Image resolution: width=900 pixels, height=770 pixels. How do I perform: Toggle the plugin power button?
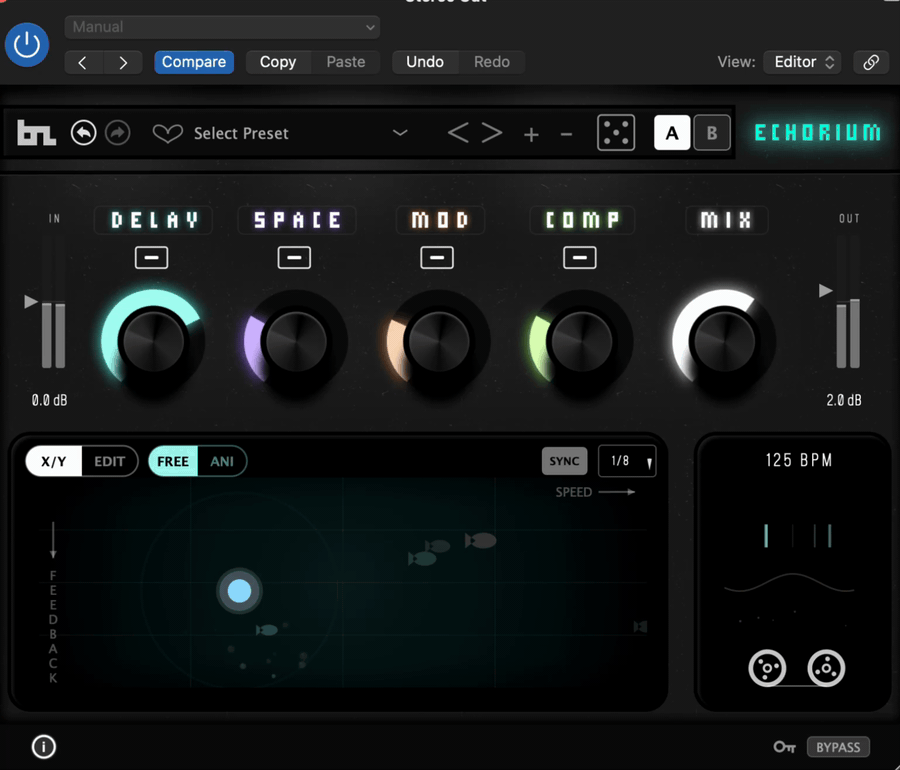pos(26,45)
